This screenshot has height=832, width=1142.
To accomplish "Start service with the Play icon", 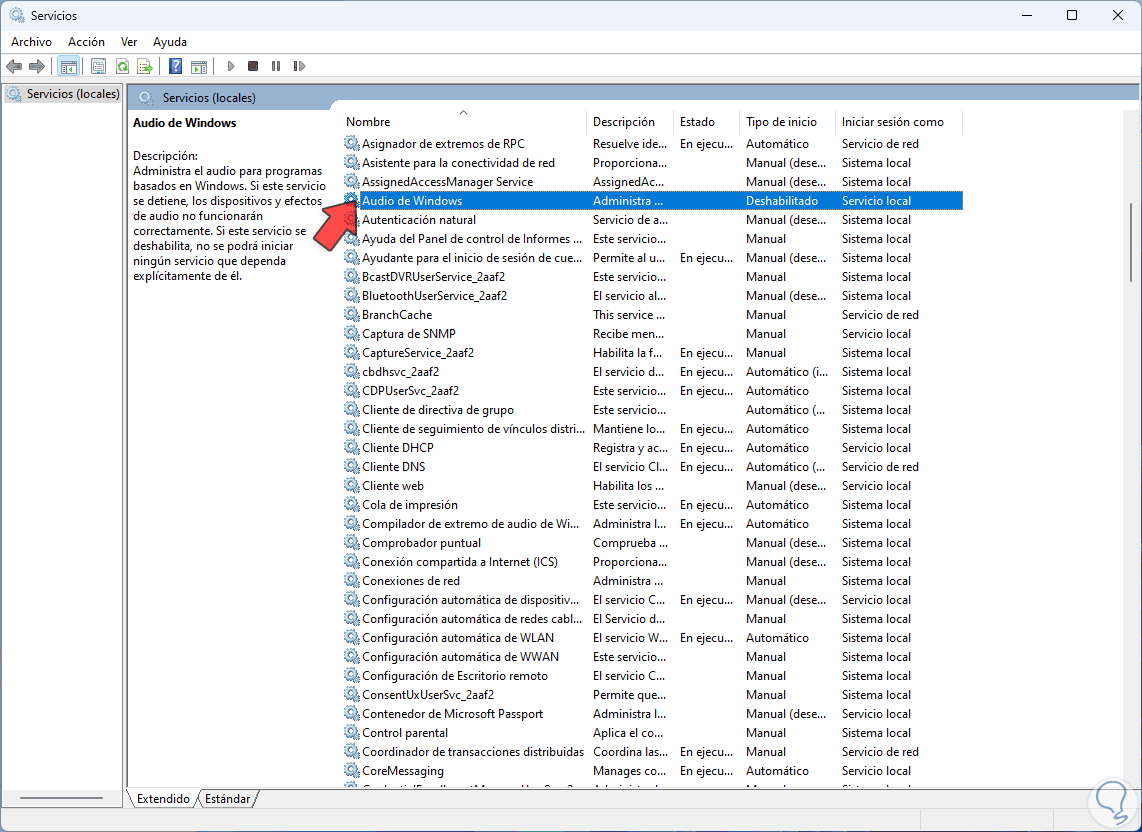I will point(231,66).
